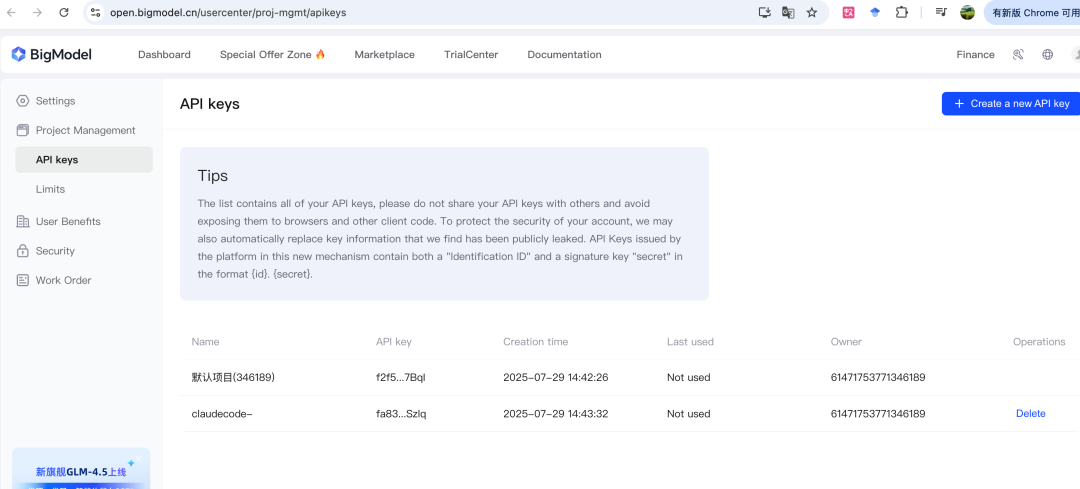
Task: Click the Project Management window icon
Action: pos(23,130)
